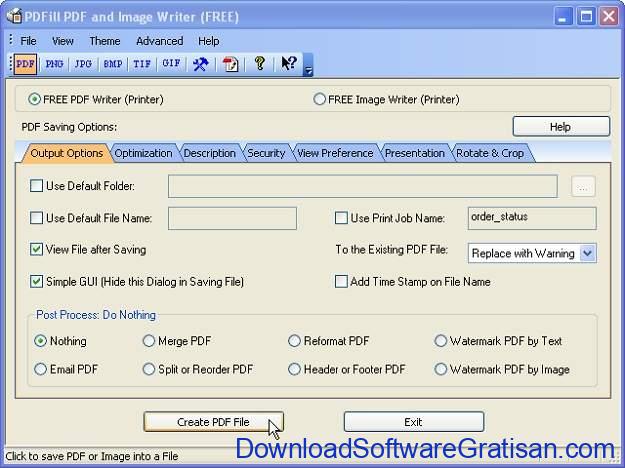The width and height of the screenshot is (625, 468).
Task: Switch to the Rotate & Crop tab
Action: [x=490, y=153]
